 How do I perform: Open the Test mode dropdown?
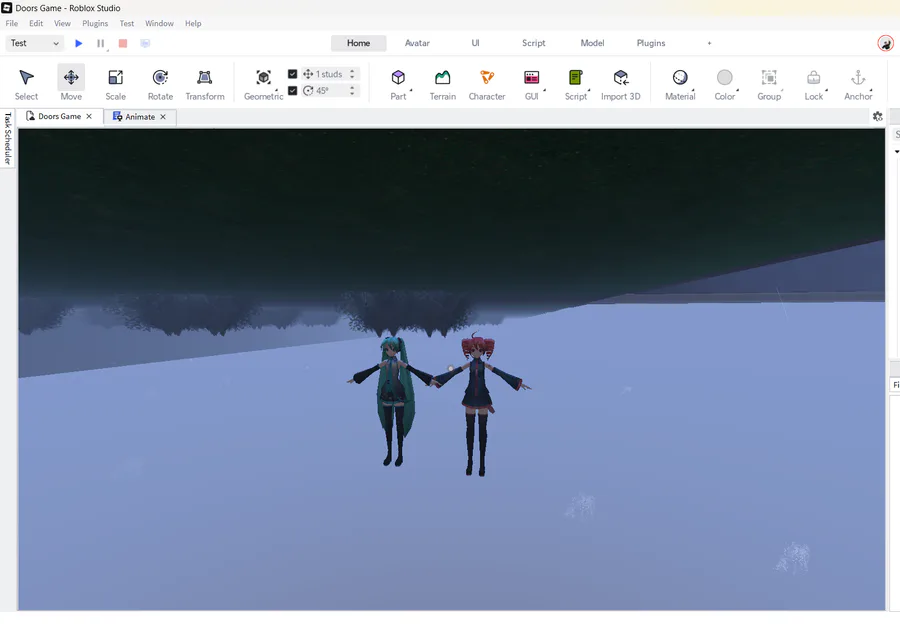point(34,43)
